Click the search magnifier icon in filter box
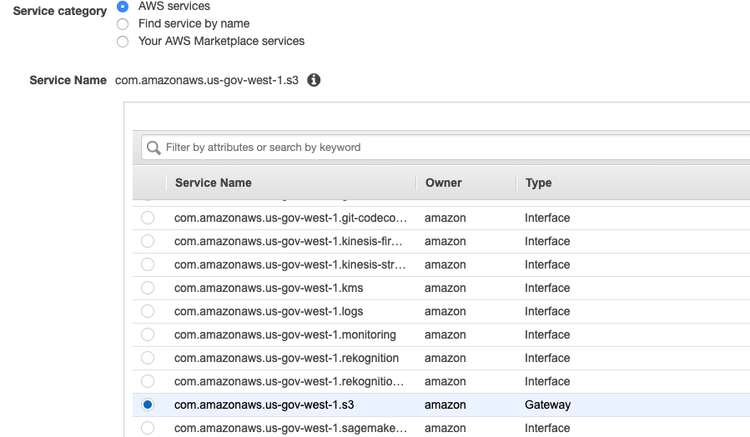 click(154, 148)
